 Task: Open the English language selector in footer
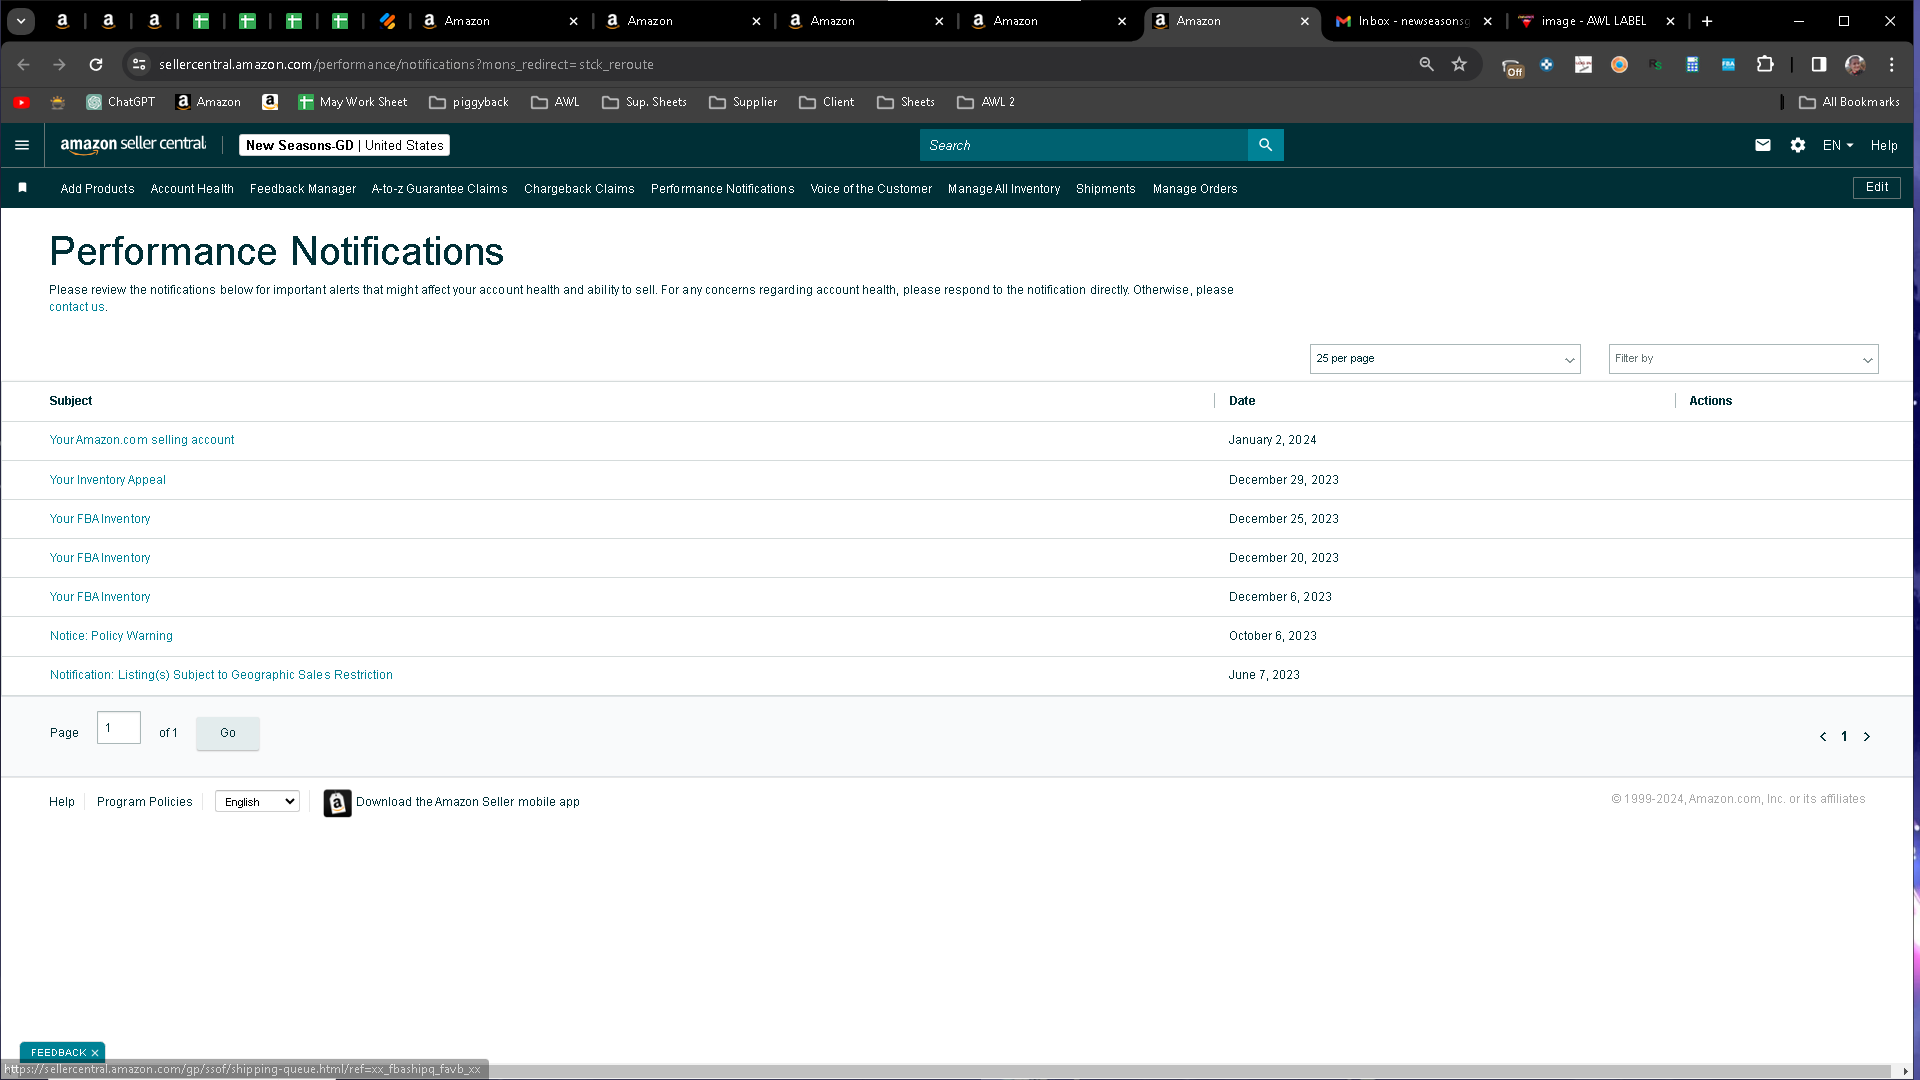[257, 802]
